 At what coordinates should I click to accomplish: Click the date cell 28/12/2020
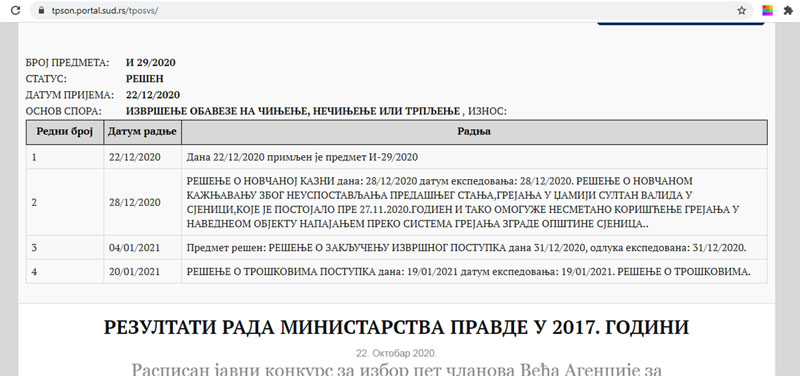pyautogui.click(x=135, y=203)
